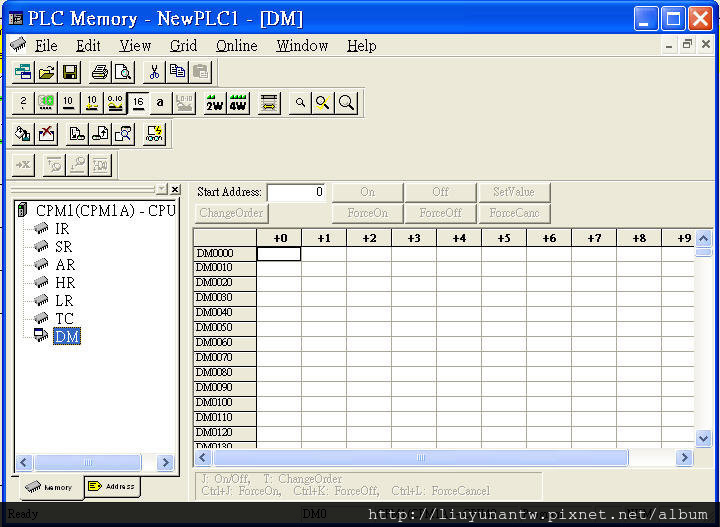Click the new window icon on toolbar
This screenshot has width=720, height=527.
coord(23,73)
